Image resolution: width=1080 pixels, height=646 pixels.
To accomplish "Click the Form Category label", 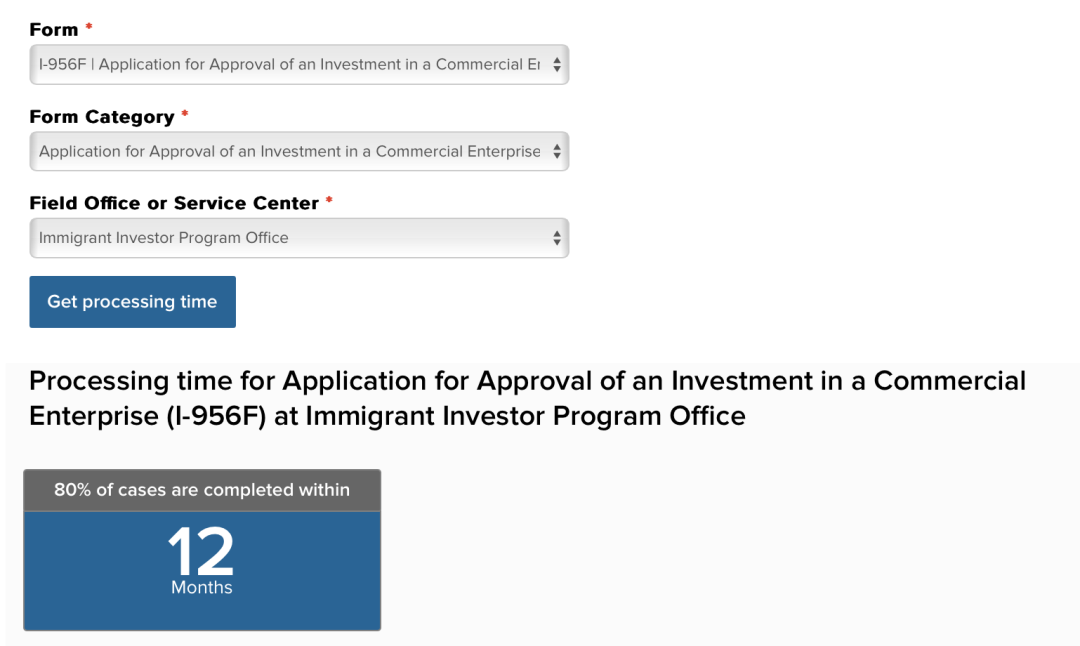I will tap(102, 116).
